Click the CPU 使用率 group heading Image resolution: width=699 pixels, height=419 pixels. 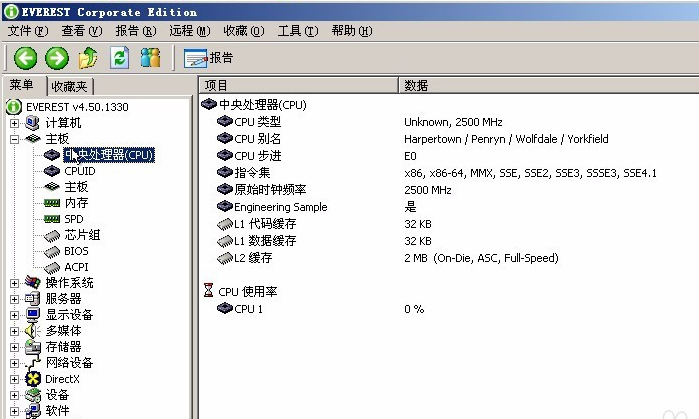click(x=248, y=292)
